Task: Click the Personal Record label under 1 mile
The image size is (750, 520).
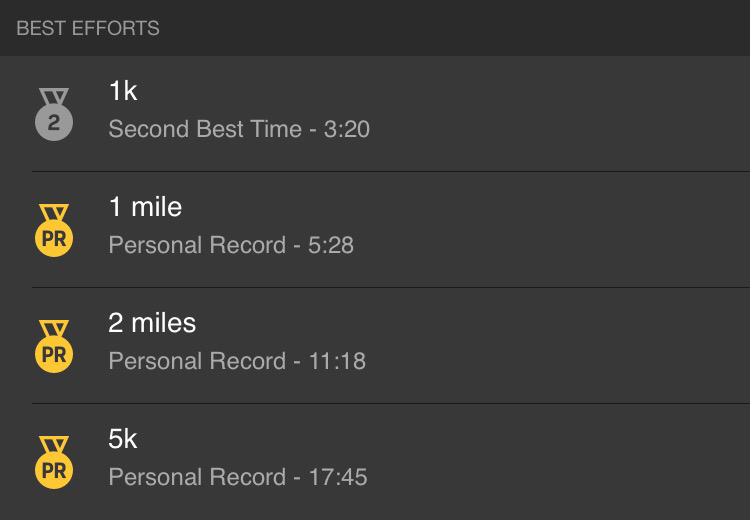Action: click(197, 245)
